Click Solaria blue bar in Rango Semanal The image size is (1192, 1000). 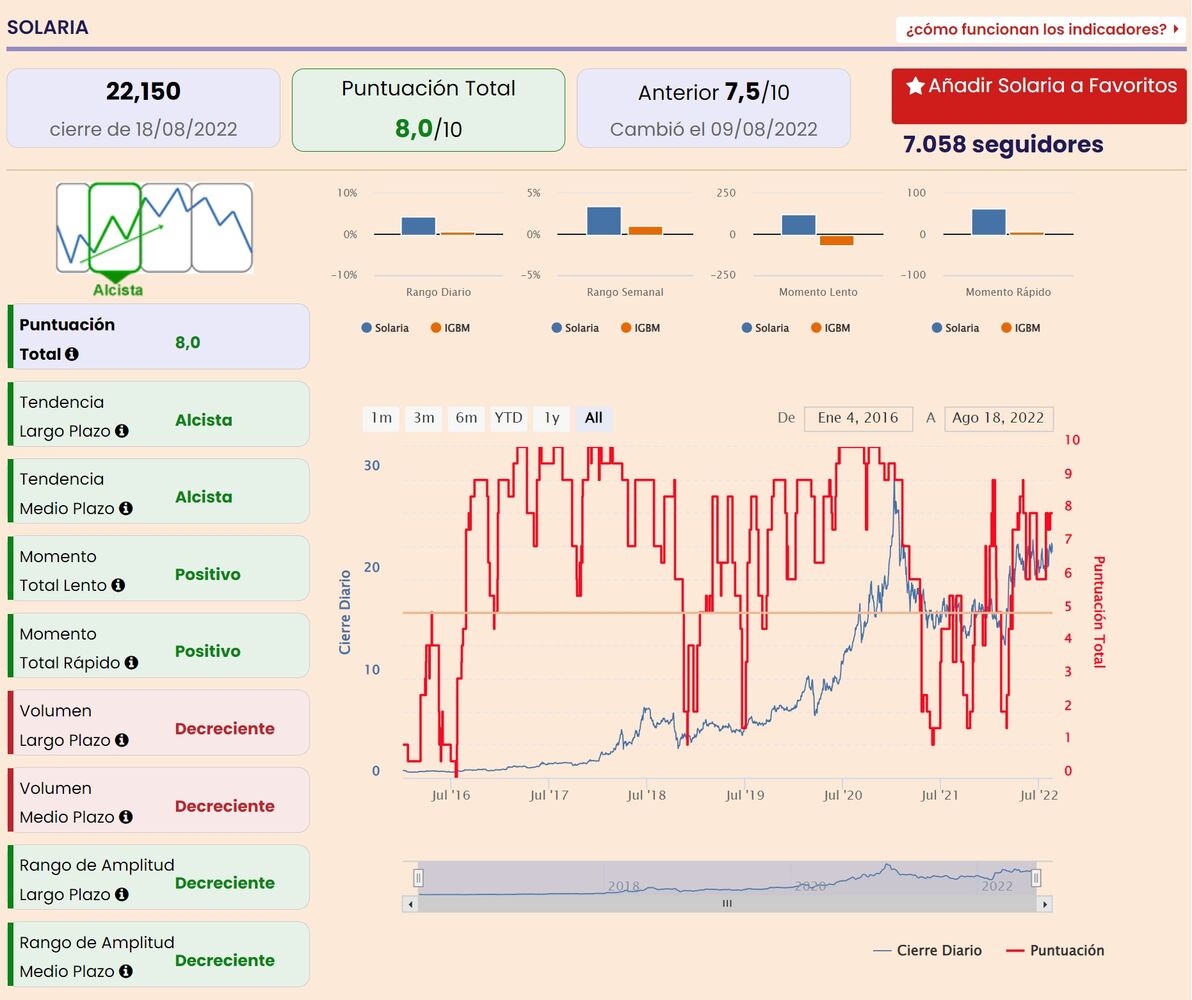click(604, 221)
